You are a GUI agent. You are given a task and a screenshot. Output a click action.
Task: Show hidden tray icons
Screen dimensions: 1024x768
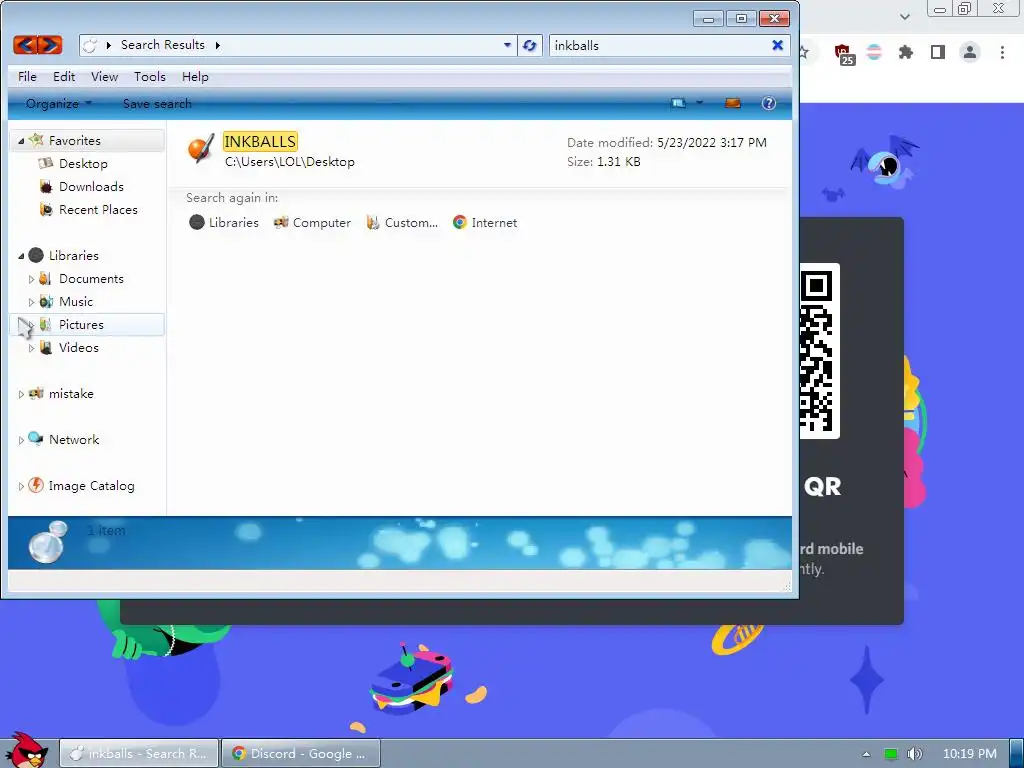[866, 754]
